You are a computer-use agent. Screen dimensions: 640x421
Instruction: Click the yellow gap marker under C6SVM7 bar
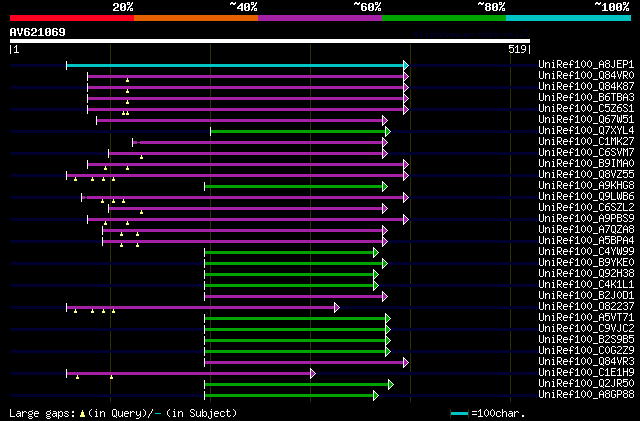click(141, 157)
